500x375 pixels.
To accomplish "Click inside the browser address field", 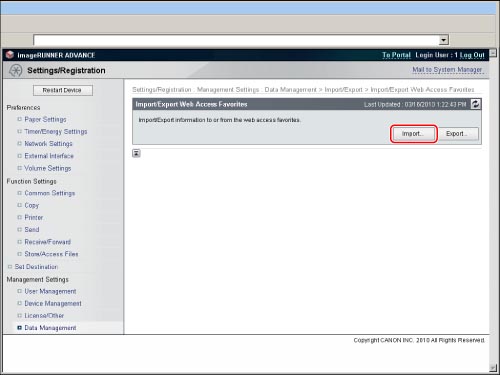I will coord(236,40).
